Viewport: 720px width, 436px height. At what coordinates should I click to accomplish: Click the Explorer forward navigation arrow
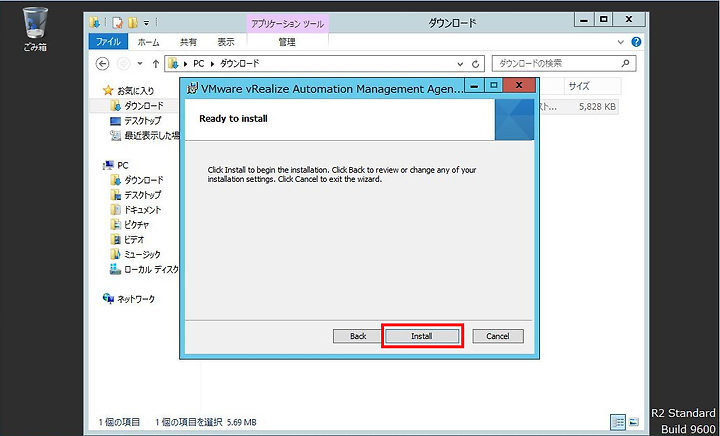click(x=124, y=64)
